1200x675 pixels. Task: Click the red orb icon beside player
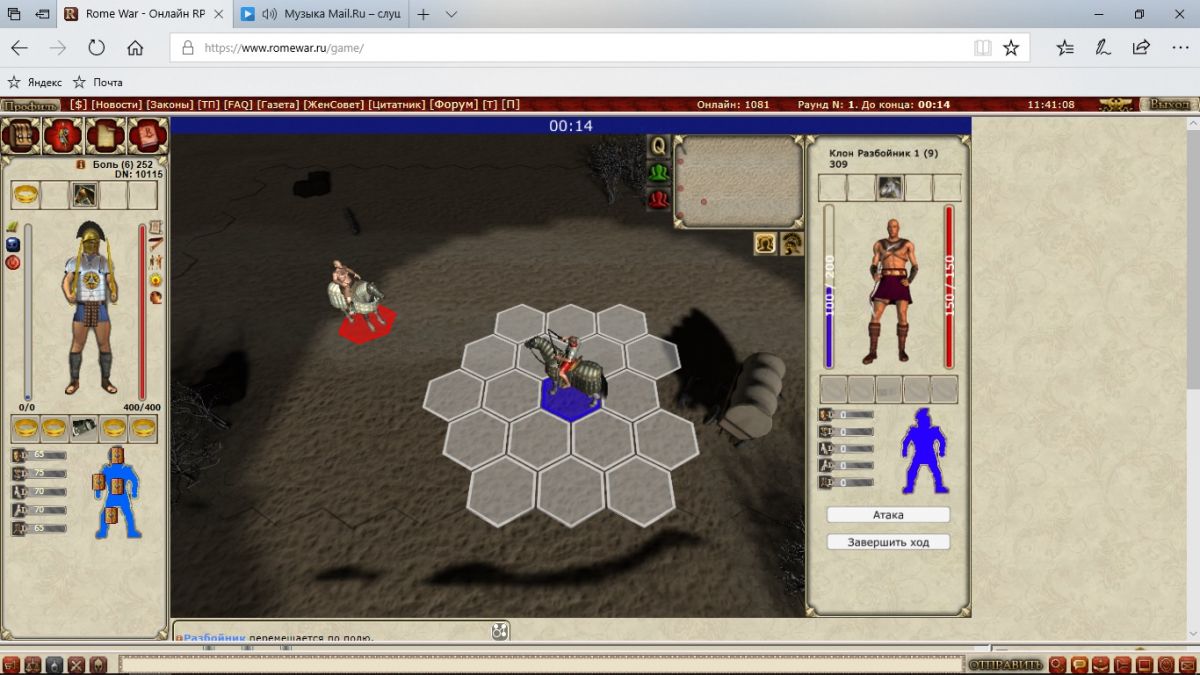coord(13,262)
